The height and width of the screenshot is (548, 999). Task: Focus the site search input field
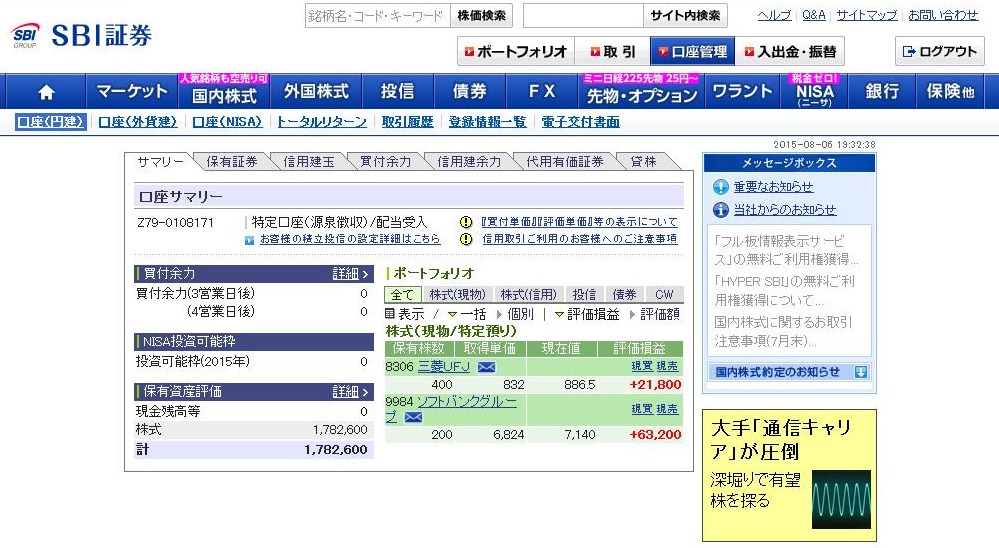click(583, 15)
